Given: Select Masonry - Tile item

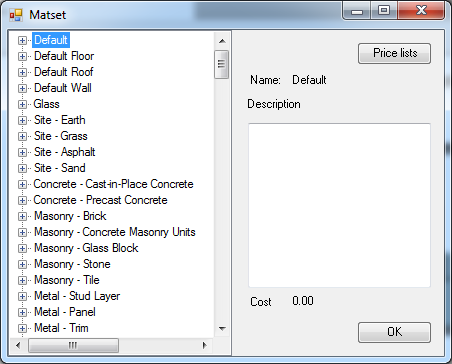Looking at the screenshot, I should tap(67, 280).
